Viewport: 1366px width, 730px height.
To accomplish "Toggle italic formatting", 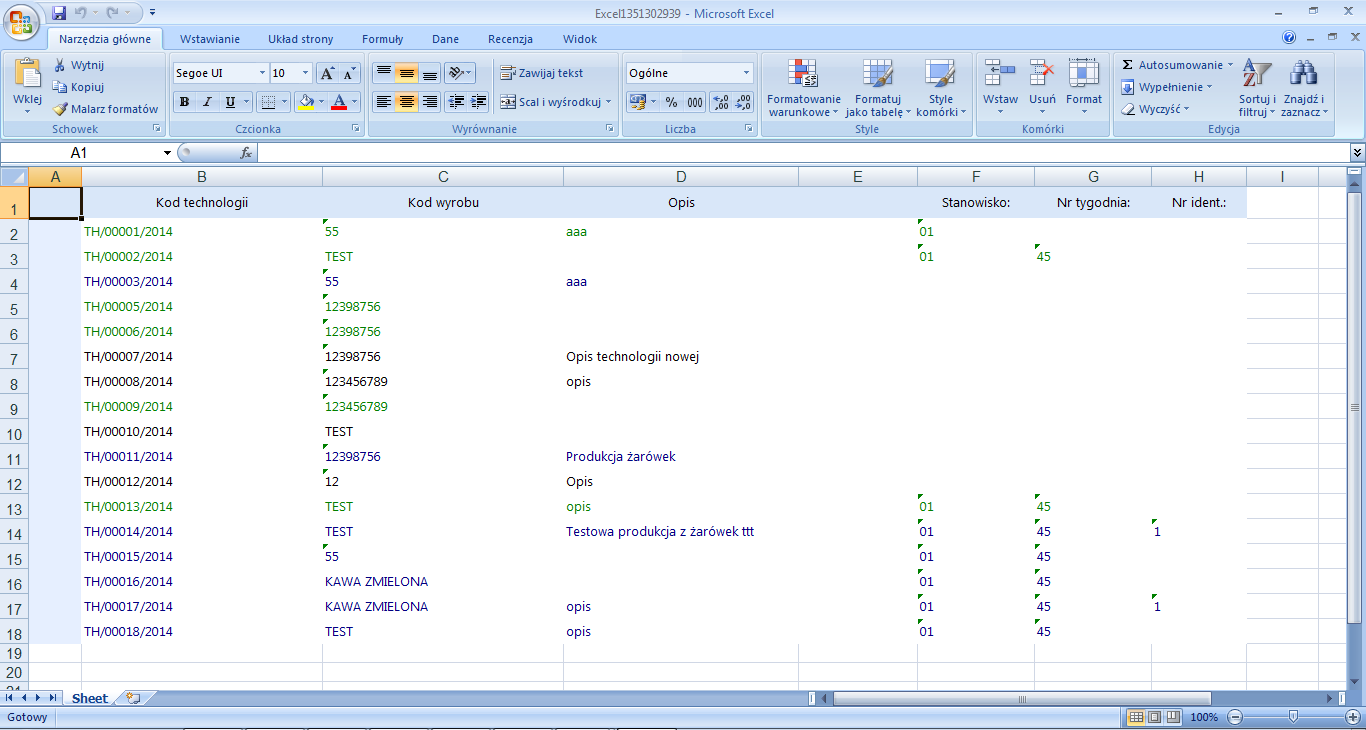I will (x=207, y=102).
